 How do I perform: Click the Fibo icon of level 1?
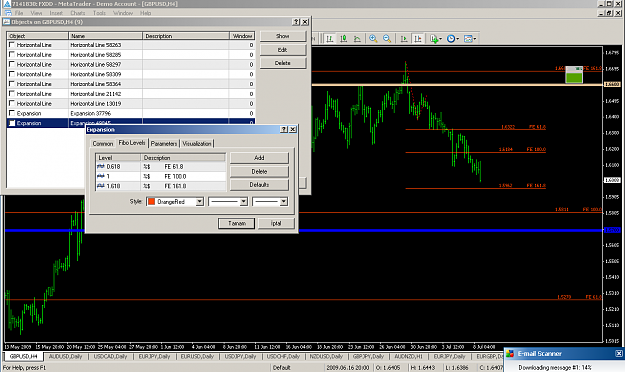pos(101,176)
